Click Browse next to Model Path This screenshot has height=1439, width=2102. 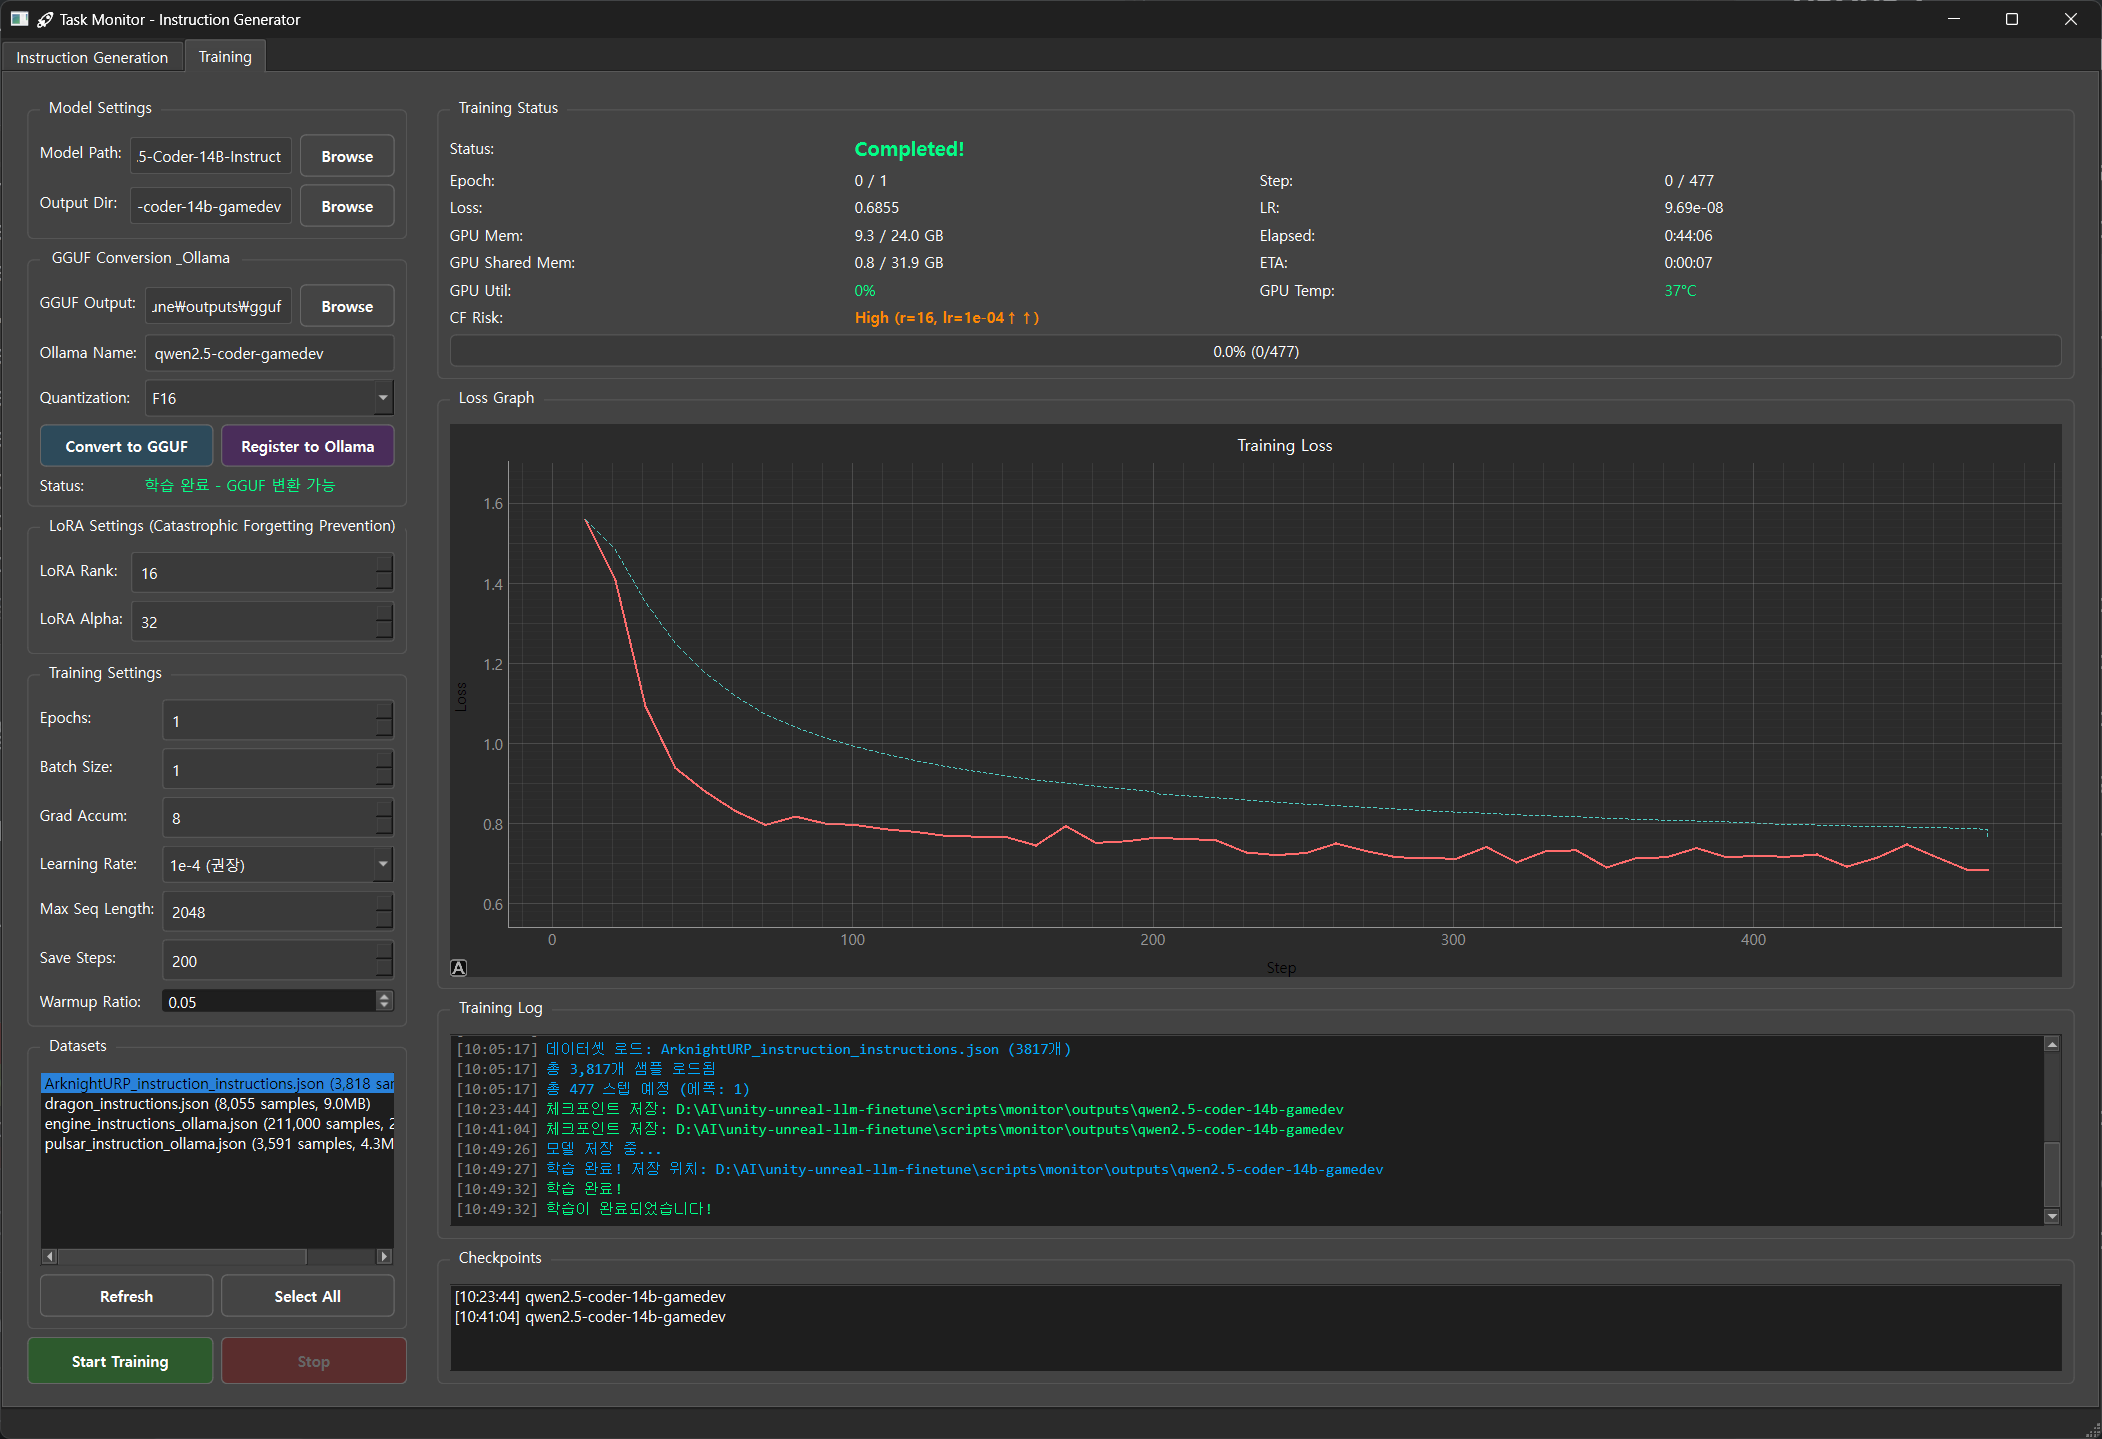[346, 156]
